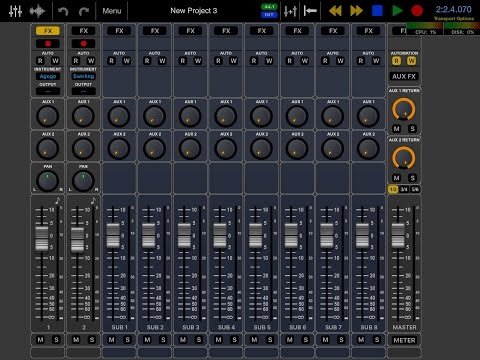
Task: Solo the AUX 2 return
Action: (x=412, y=178)
